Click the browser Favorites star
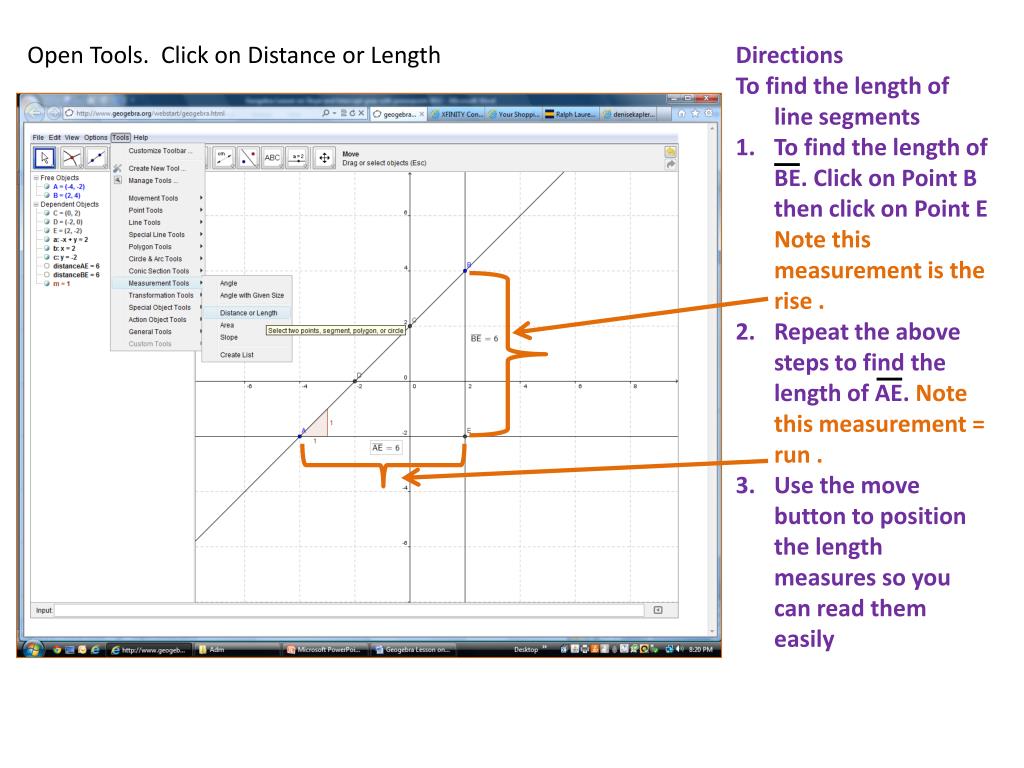 coord(695,114)
